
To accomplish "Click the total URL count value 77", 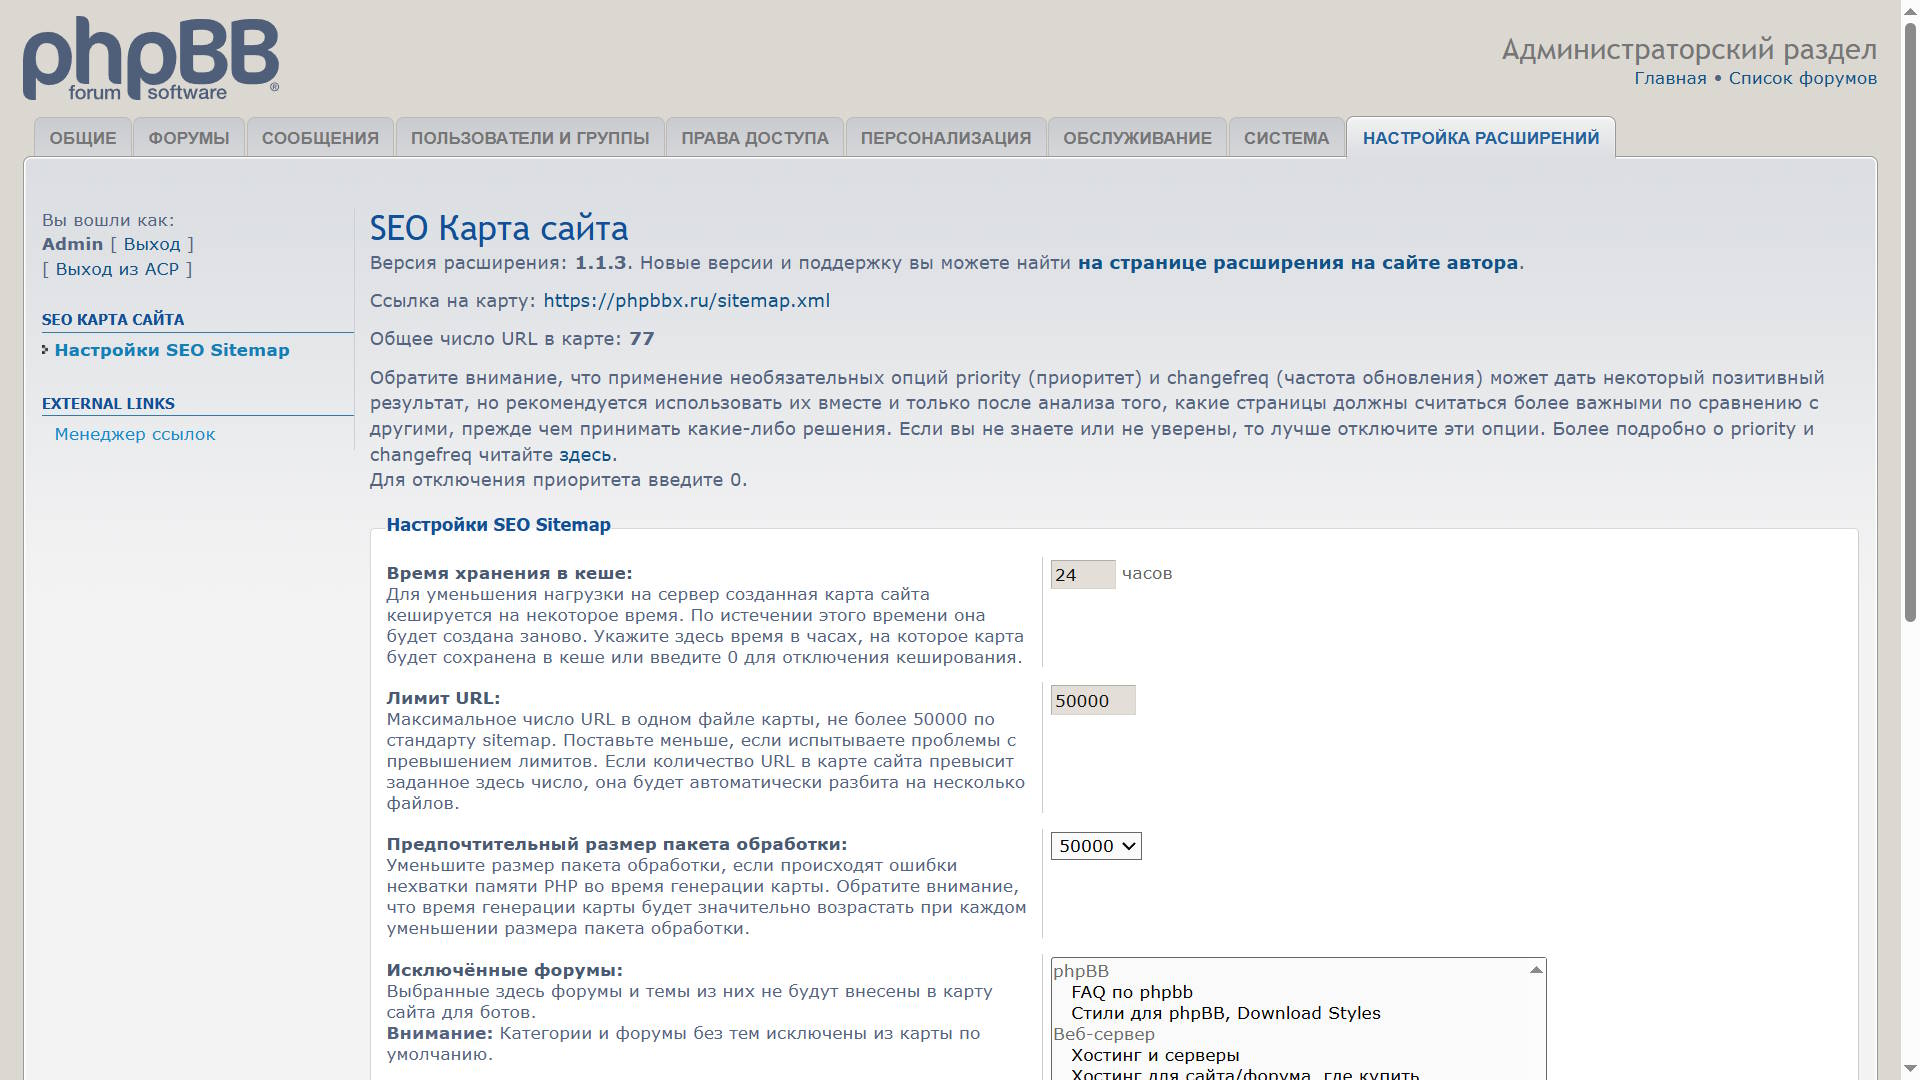I will point(642,339).
